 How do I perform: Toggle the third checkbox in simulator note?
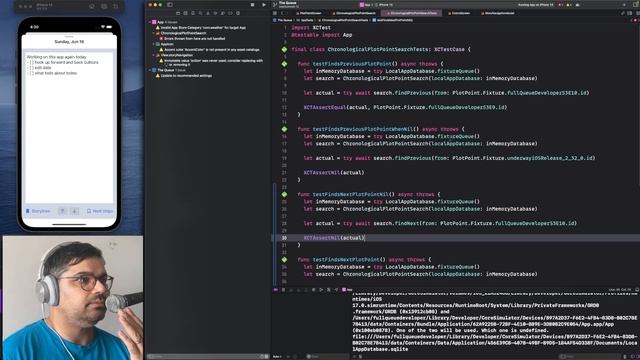click(x=31, y=73)
